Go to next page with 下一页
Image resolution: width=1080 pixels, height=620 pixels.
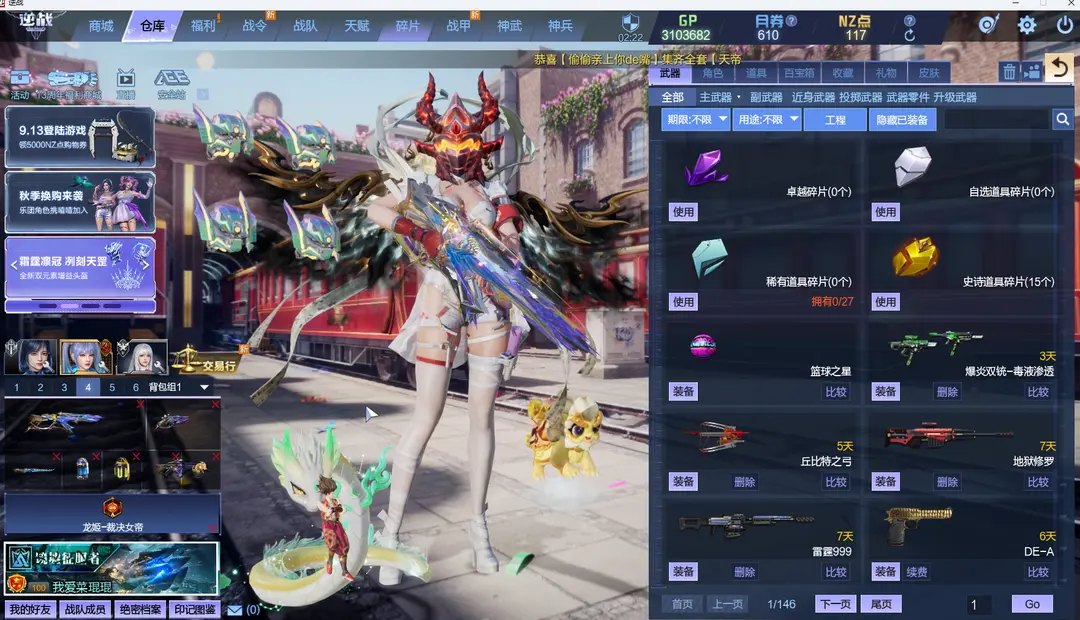click(835, 604)
